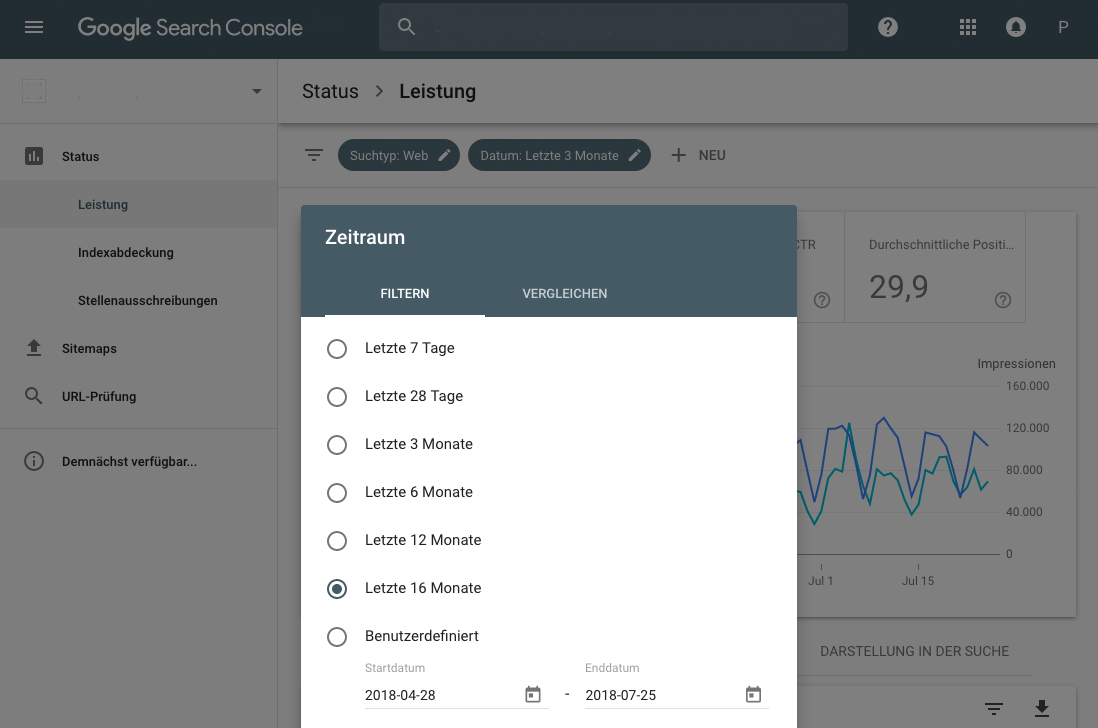Select the Letzte 16 Monate radio button
Screen dimensions: 1098x728
tap(337, 589)
